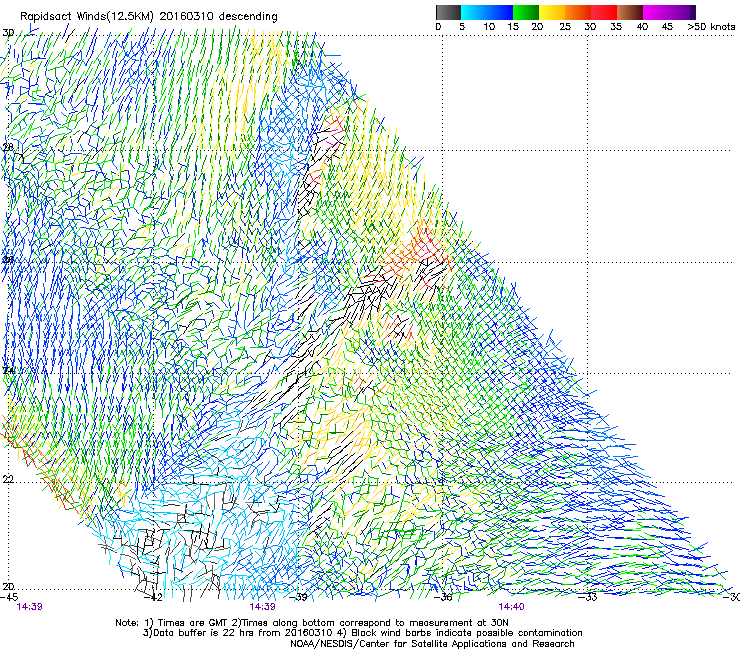Image resolution: width=740 pixels, height=650 pixels.
Task: Click the latitude 28 axis label
Action: point(8,147)
